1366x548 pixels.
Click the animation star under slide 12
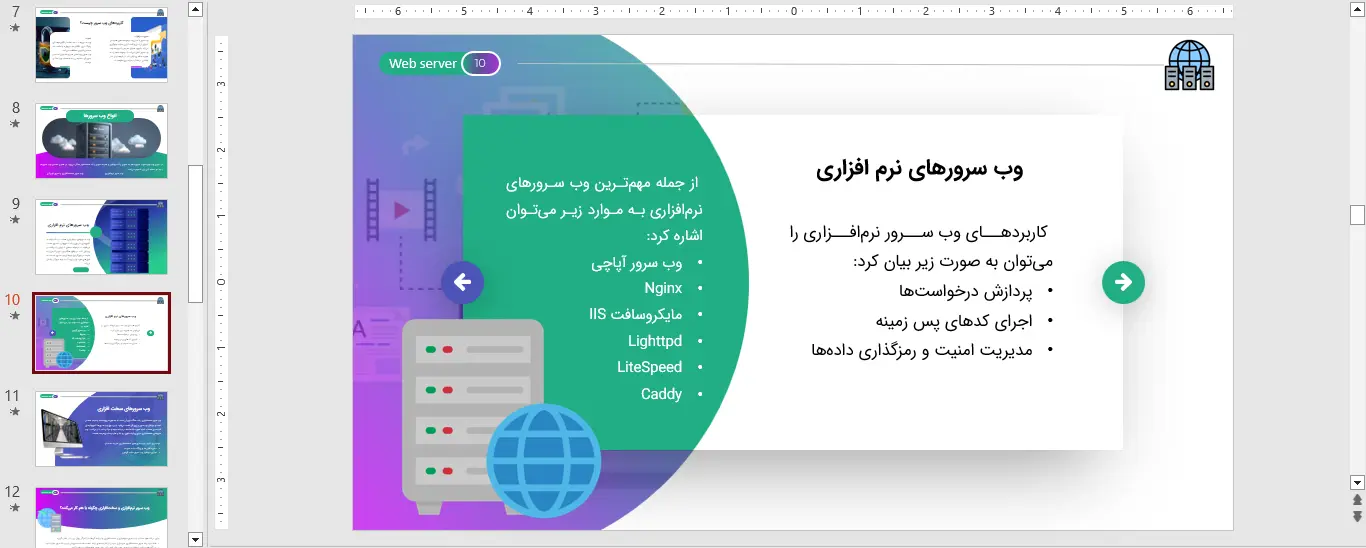(14, 508)
